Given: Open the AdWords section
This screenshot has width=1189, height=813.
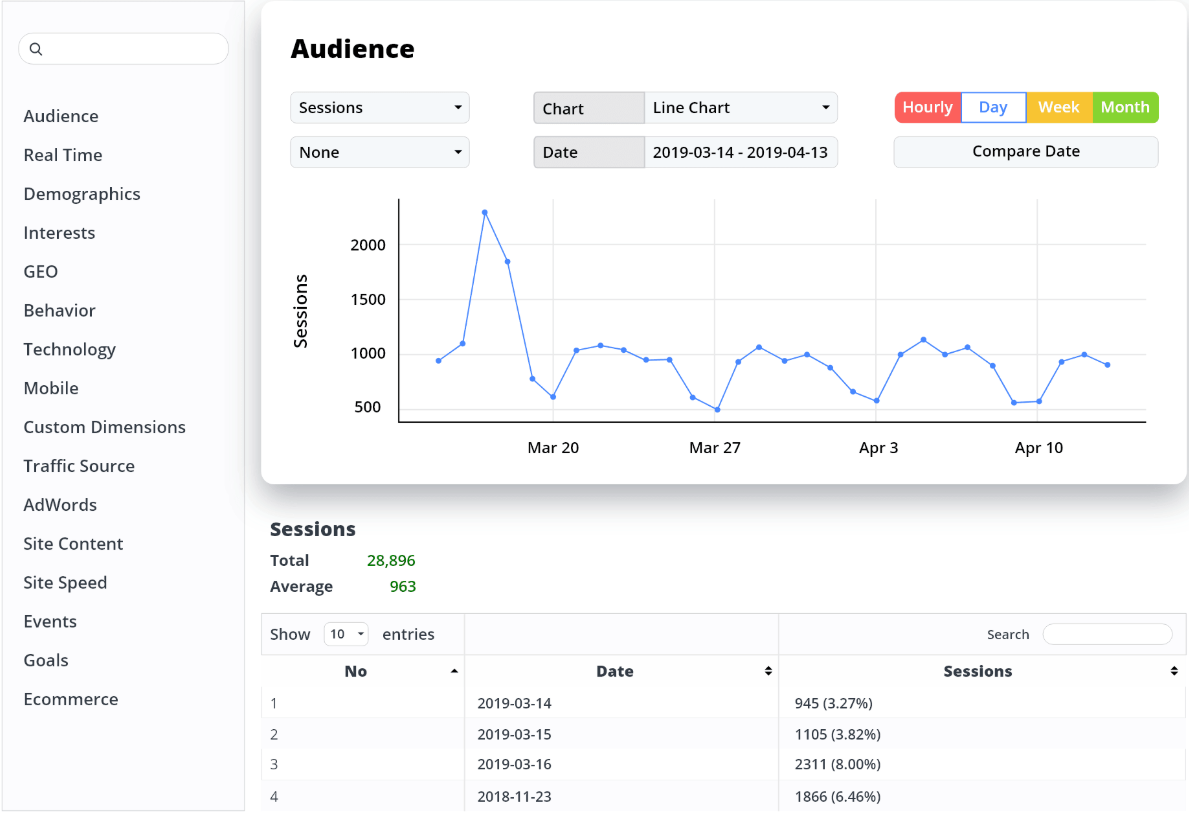Looking at the screenshot, I should pyautogui.click(x=60, y=505).
